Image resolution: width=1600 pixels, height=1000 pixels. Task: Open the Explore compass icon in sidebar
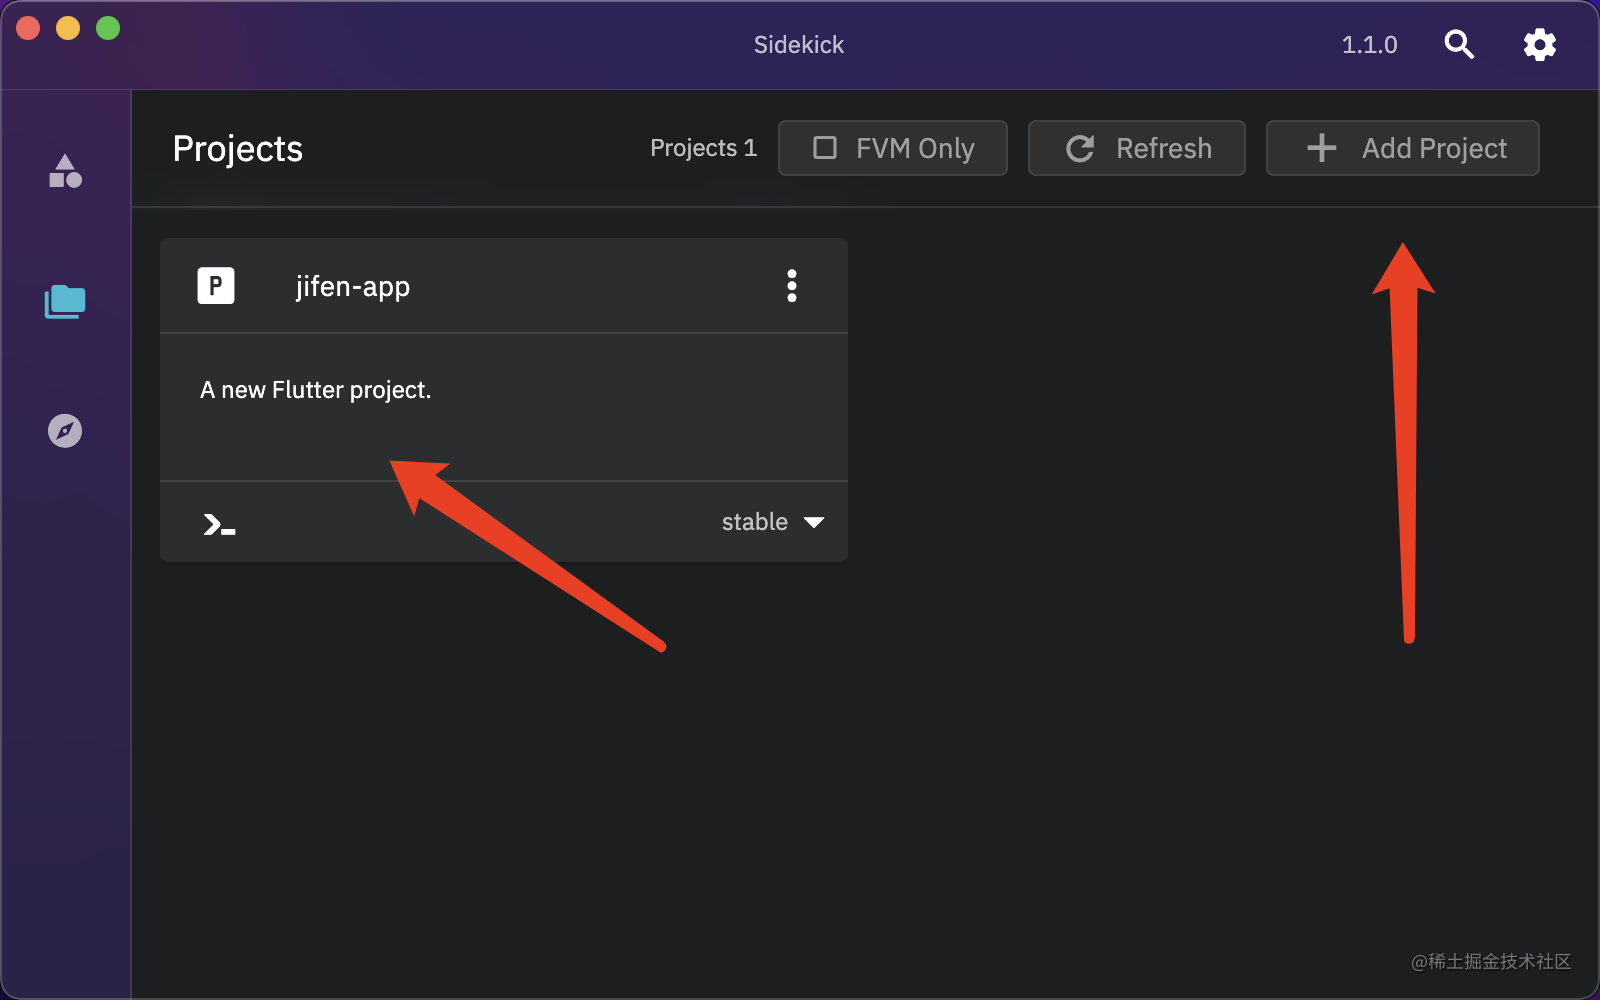point(65,431)
